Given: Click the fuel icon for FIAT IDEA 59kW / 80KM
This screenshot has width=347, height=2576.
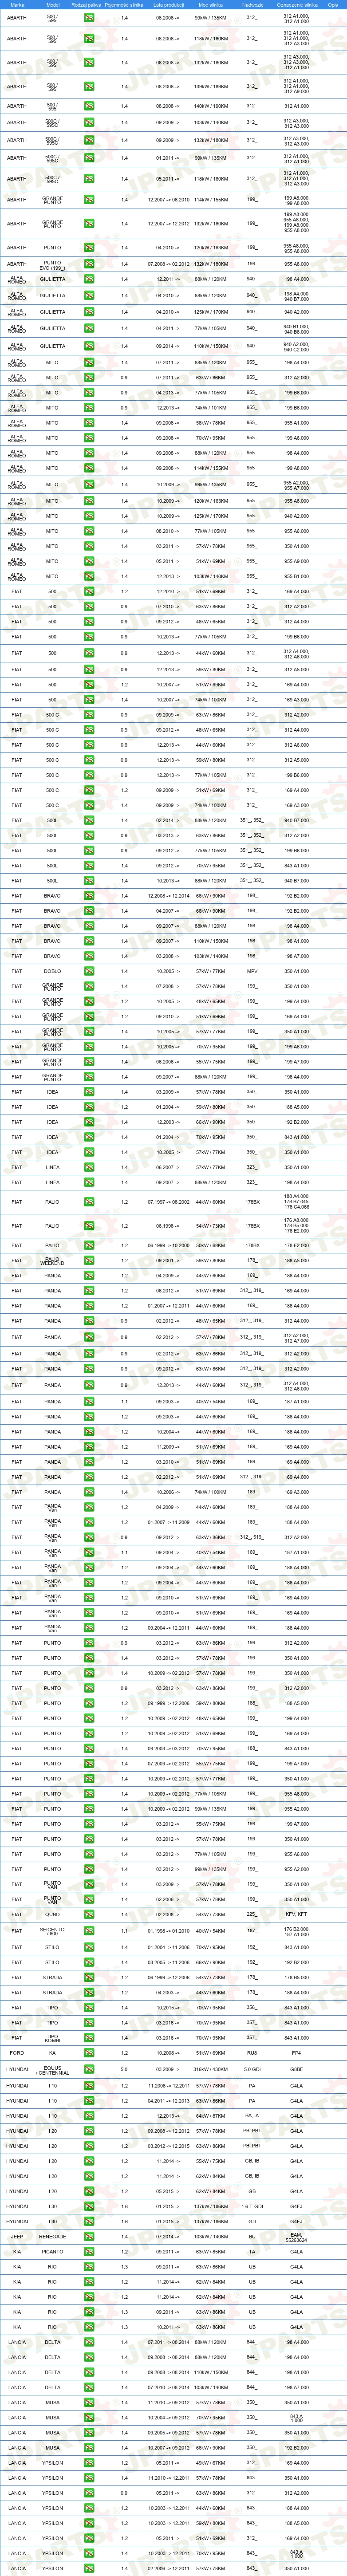Looking at the screenshot, I should tap(89, 1107).
